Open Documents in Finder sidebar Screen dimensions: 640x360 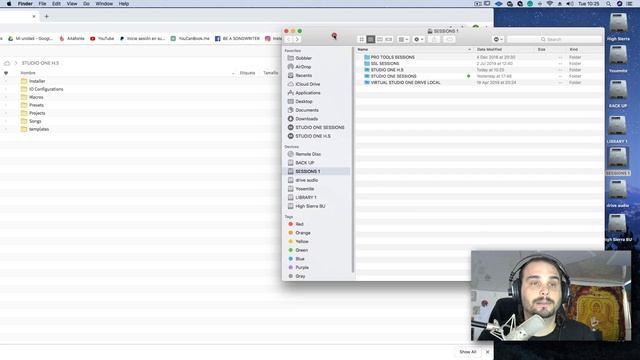pos(307,110)
